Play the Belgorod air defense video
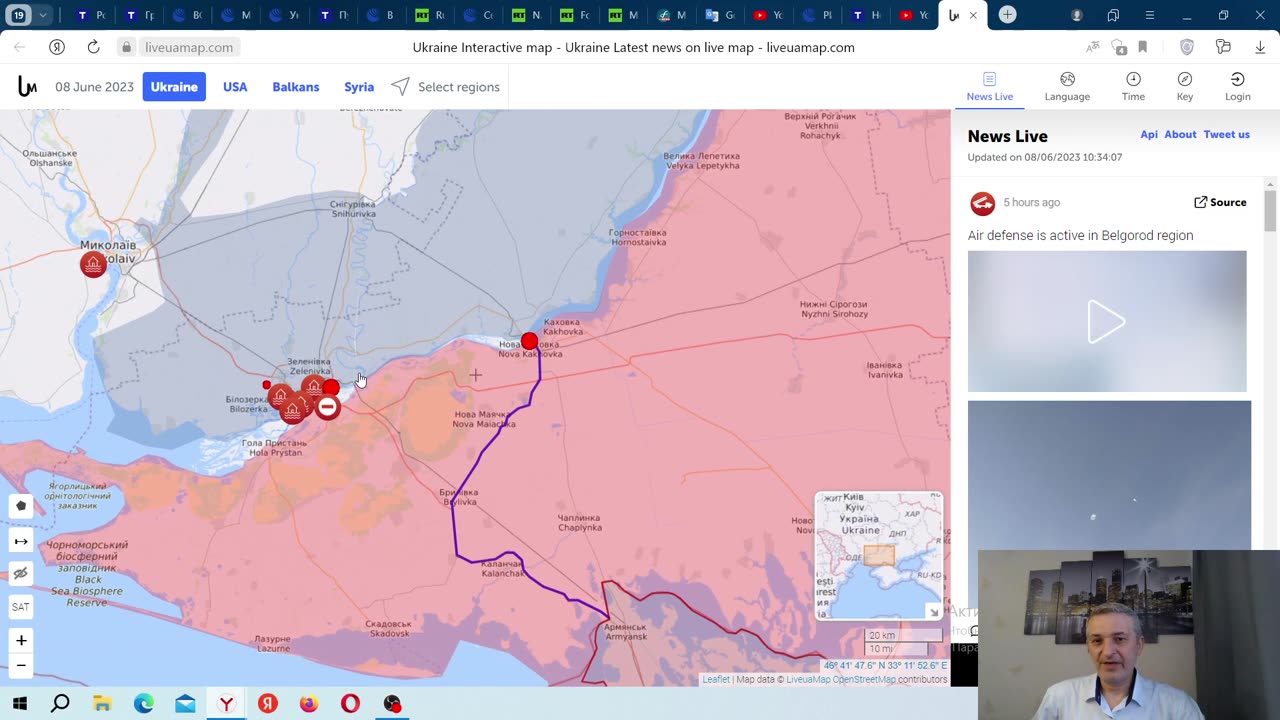This screenshot has width=1280, height=720. pyautogui.click(x=1106, y=321)
